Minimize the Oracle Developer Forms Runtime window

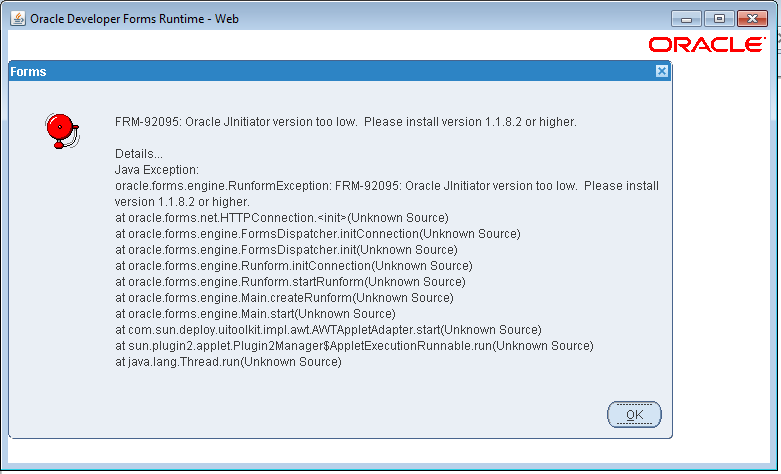[x=686, y=19]
